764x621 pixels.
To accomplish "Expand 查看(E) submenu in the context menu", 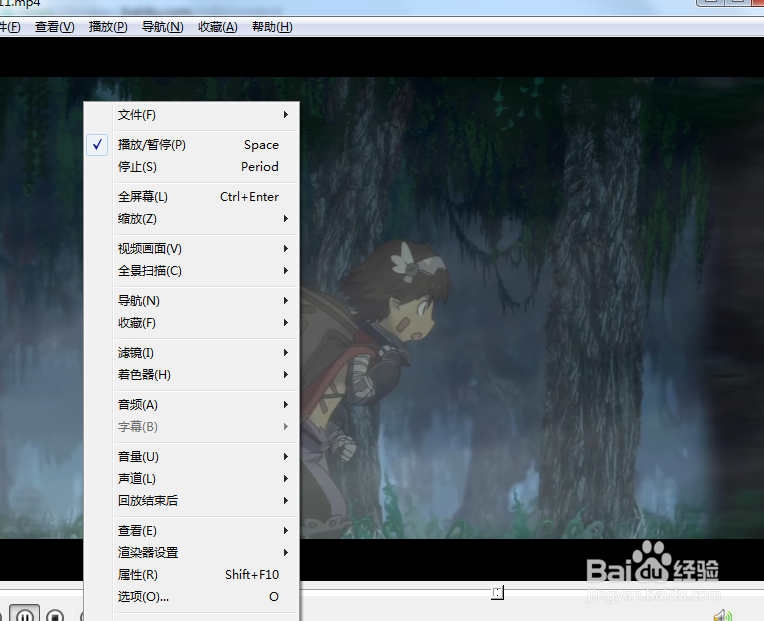I will pos(192,530).
